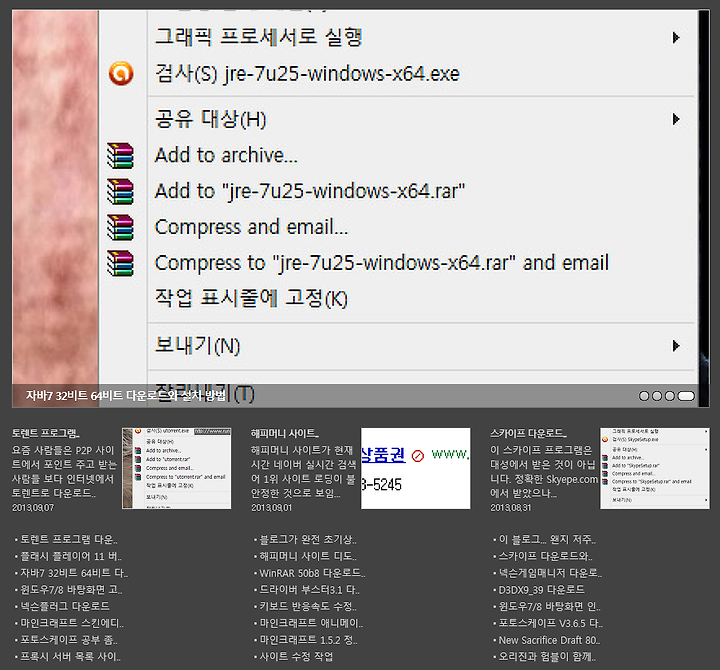Select Add to "jre-7u25-windows-x64.rar" entry
The image size is (720, 670).
(x=310, y=191)
